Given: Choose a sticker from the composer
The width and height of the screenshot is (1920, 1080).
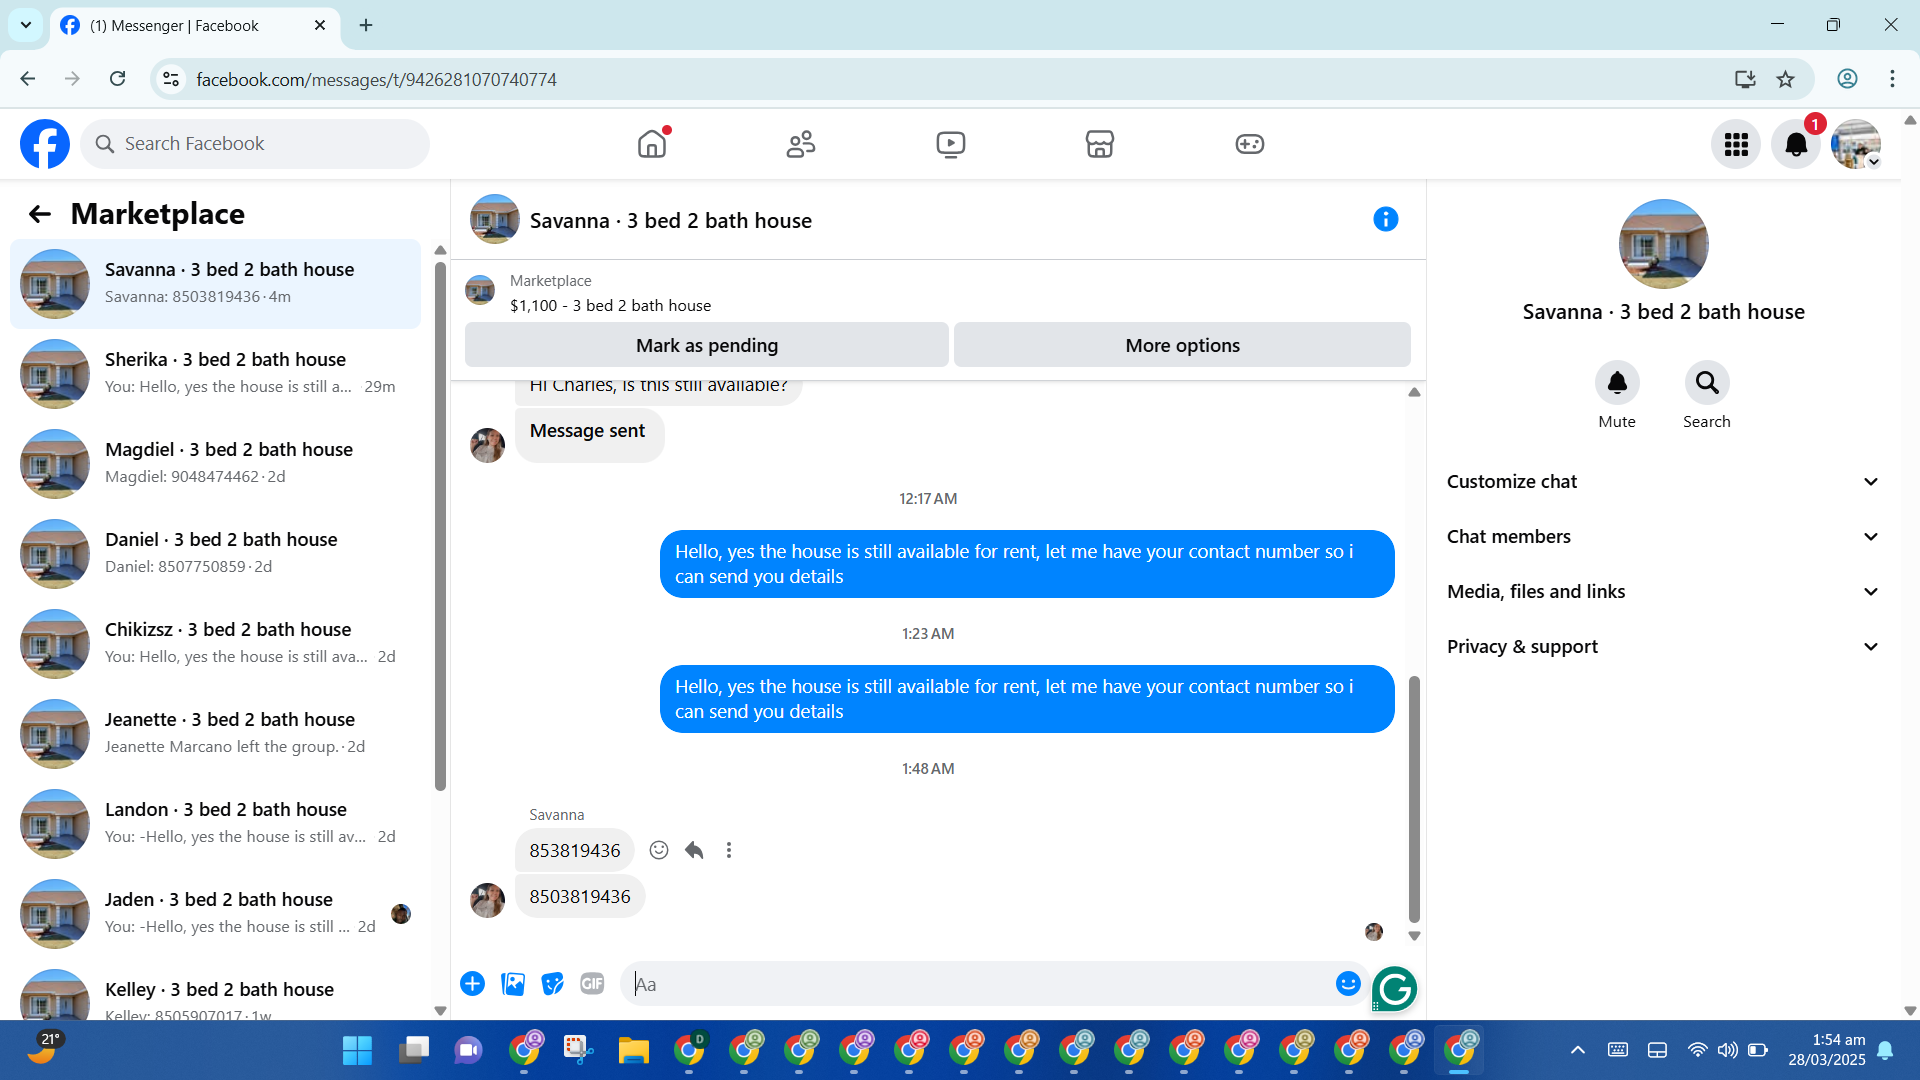Looking at the screenshot, I should [x=552, y=984].
